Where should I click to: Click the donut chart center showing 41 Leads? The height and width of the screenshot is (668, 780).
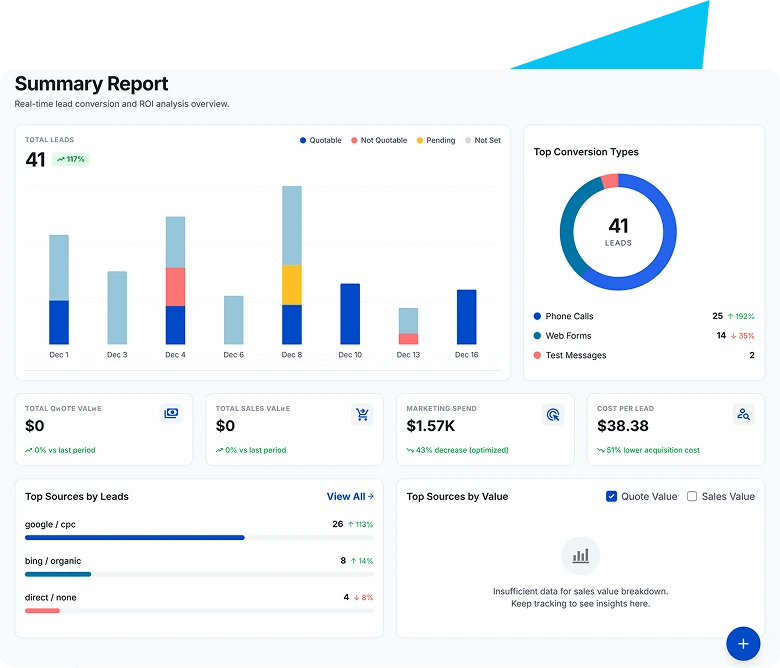point(618,232)
